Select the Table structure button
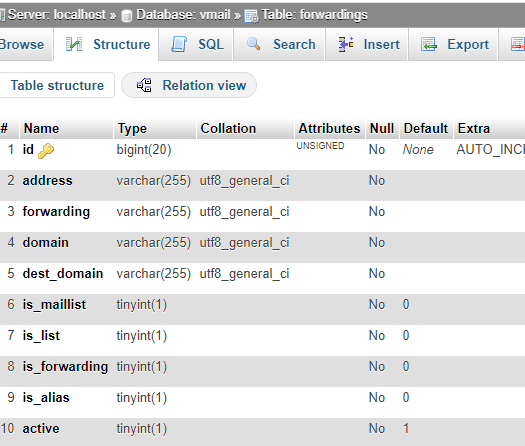The height and width of the screenshot is (446, 525). 57,85
